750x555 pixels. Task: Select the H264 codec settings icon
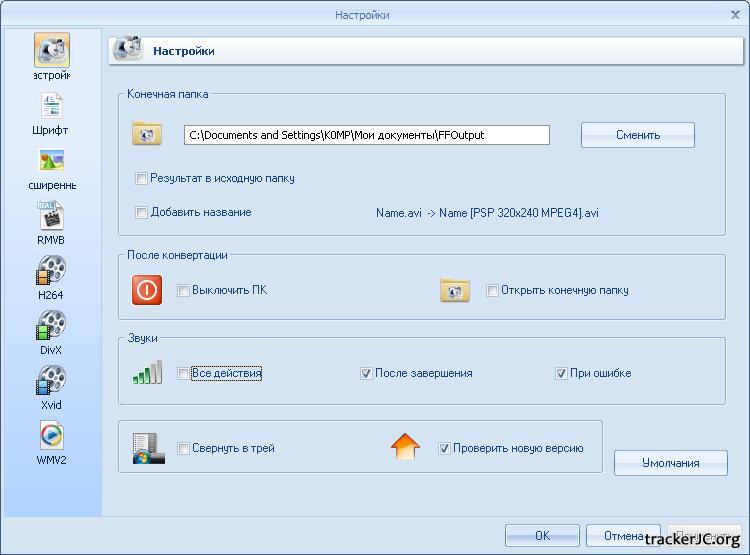51,271
